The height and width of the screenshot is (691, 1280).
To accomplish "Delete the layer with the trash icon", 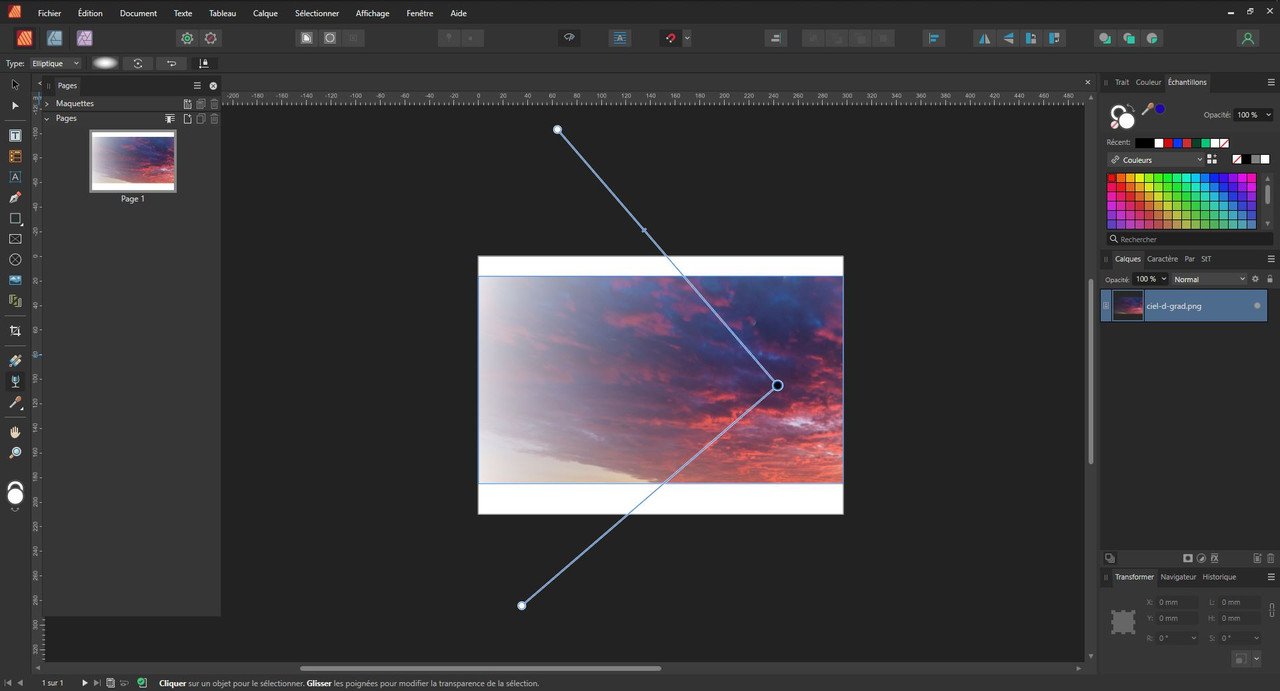I will tap(1271, 558).
